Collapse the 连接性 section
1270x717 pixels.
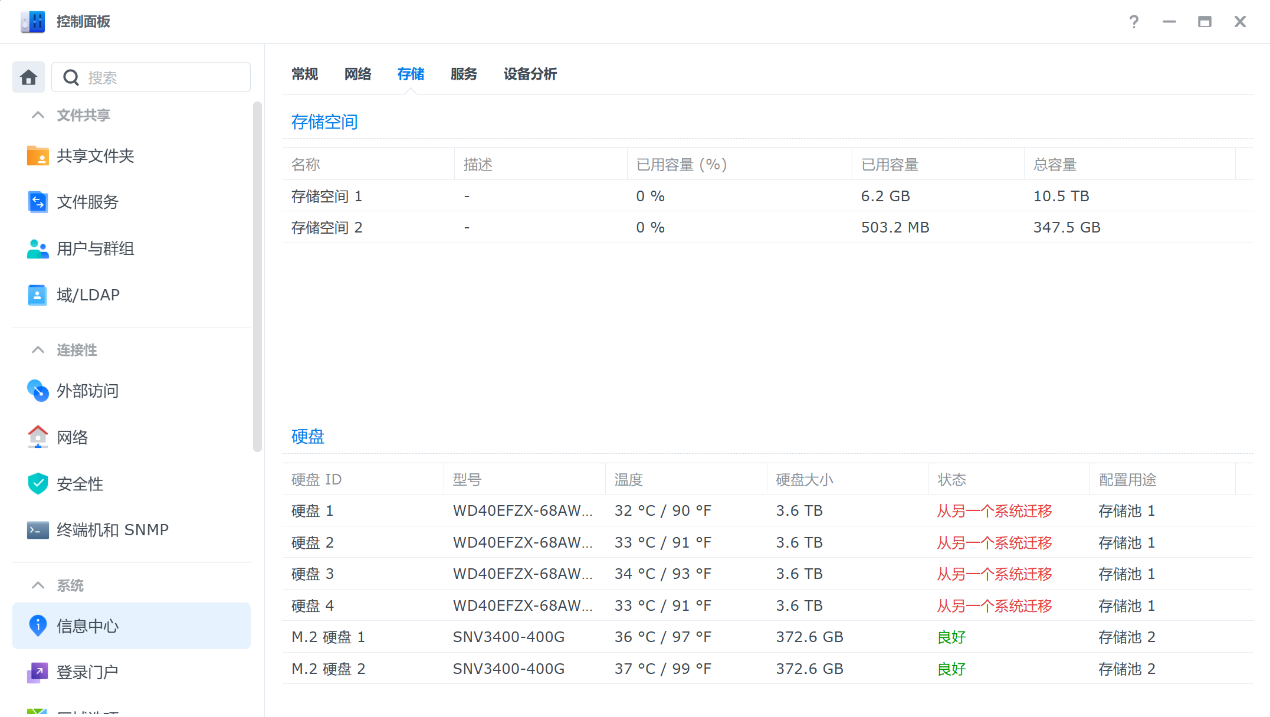coord(38,350)
